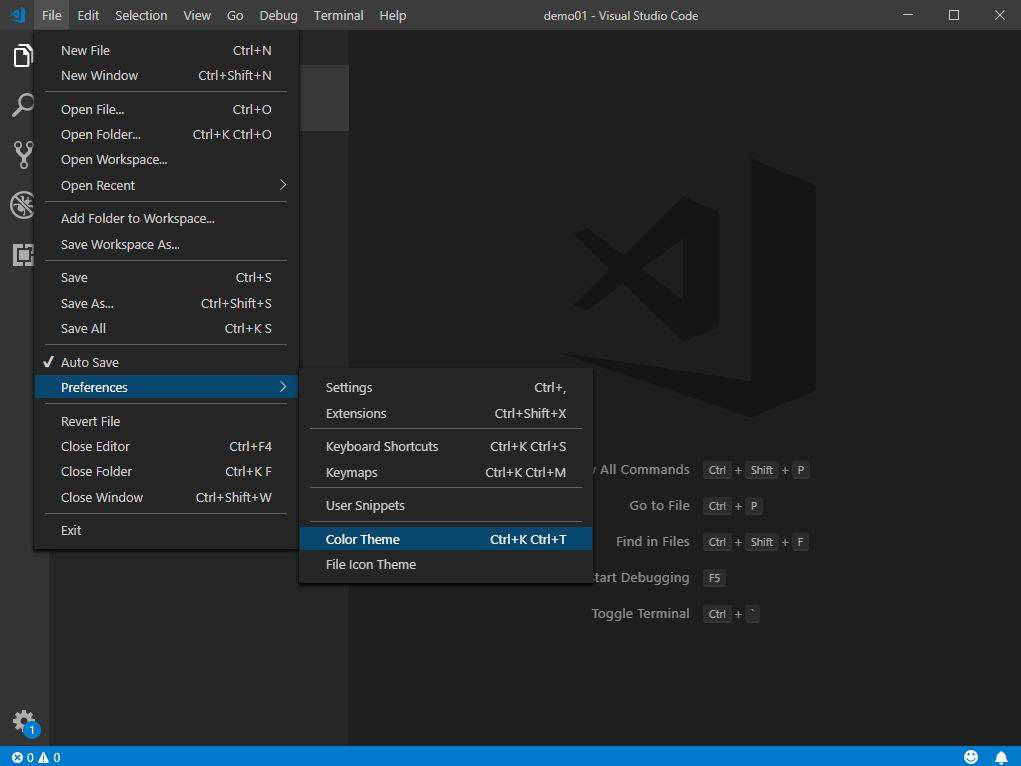Open the Debug view icon
Image resolution: width=1021 pixels, height=766 pixels.
point(22,205)
